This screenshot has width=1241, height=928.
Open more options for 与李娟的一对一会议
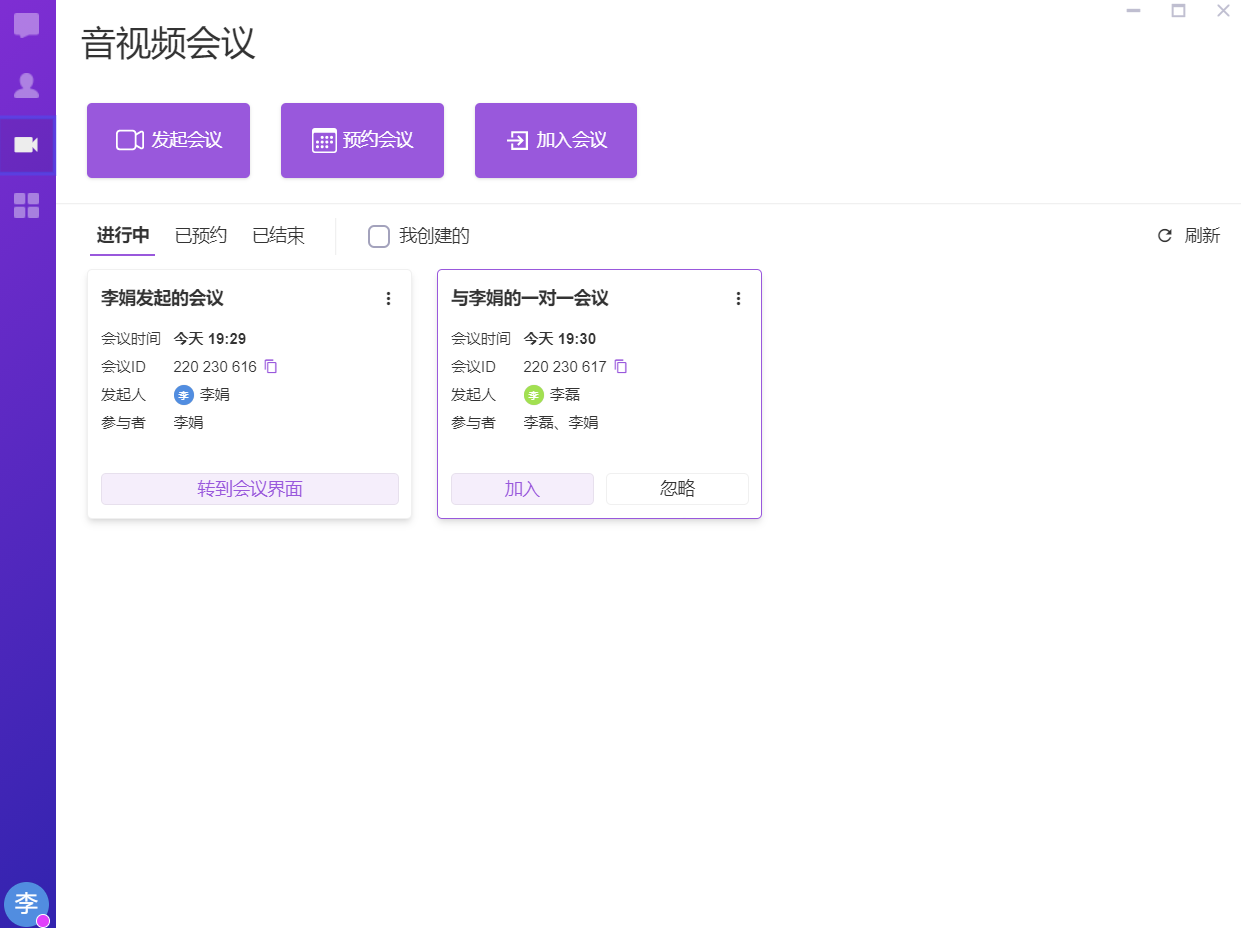tap(739, 298)
